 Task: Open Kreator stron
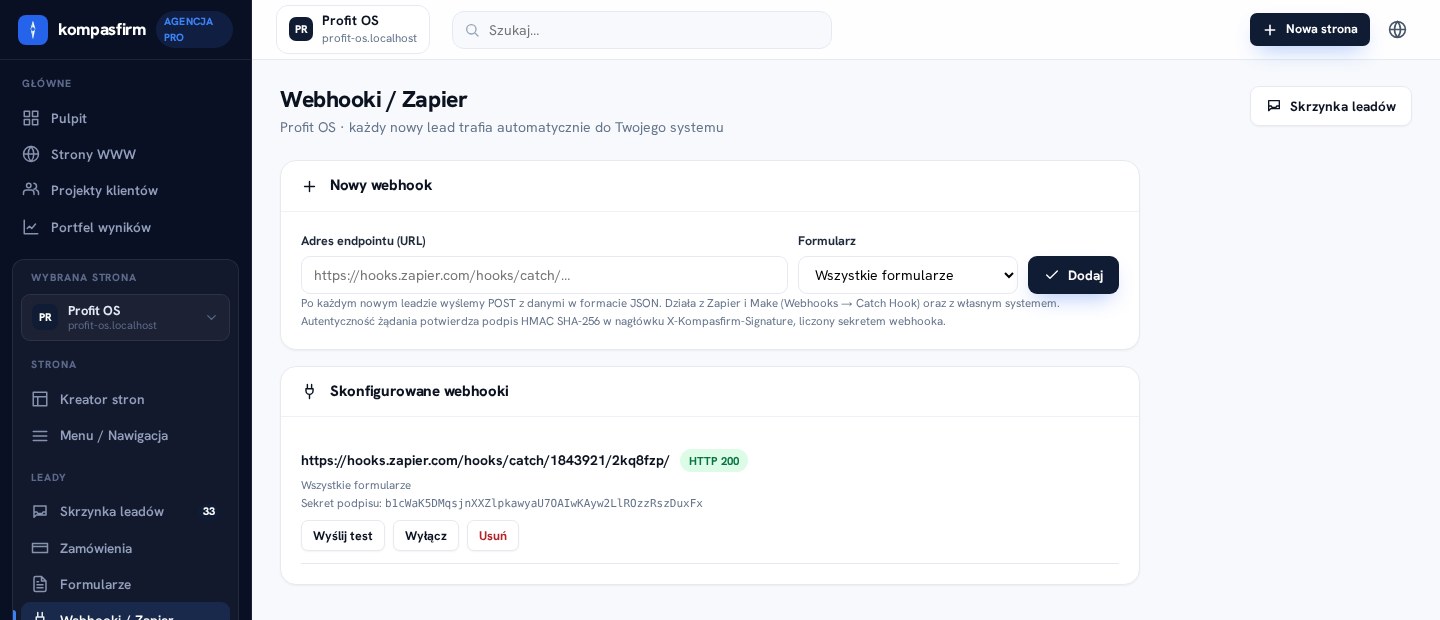[125, 399]
